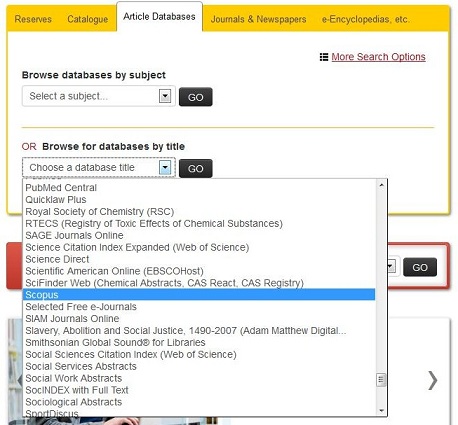Choose Sociological Abstracts
The width and height of the screenshot is (458, 425).
tap(199, 402)
